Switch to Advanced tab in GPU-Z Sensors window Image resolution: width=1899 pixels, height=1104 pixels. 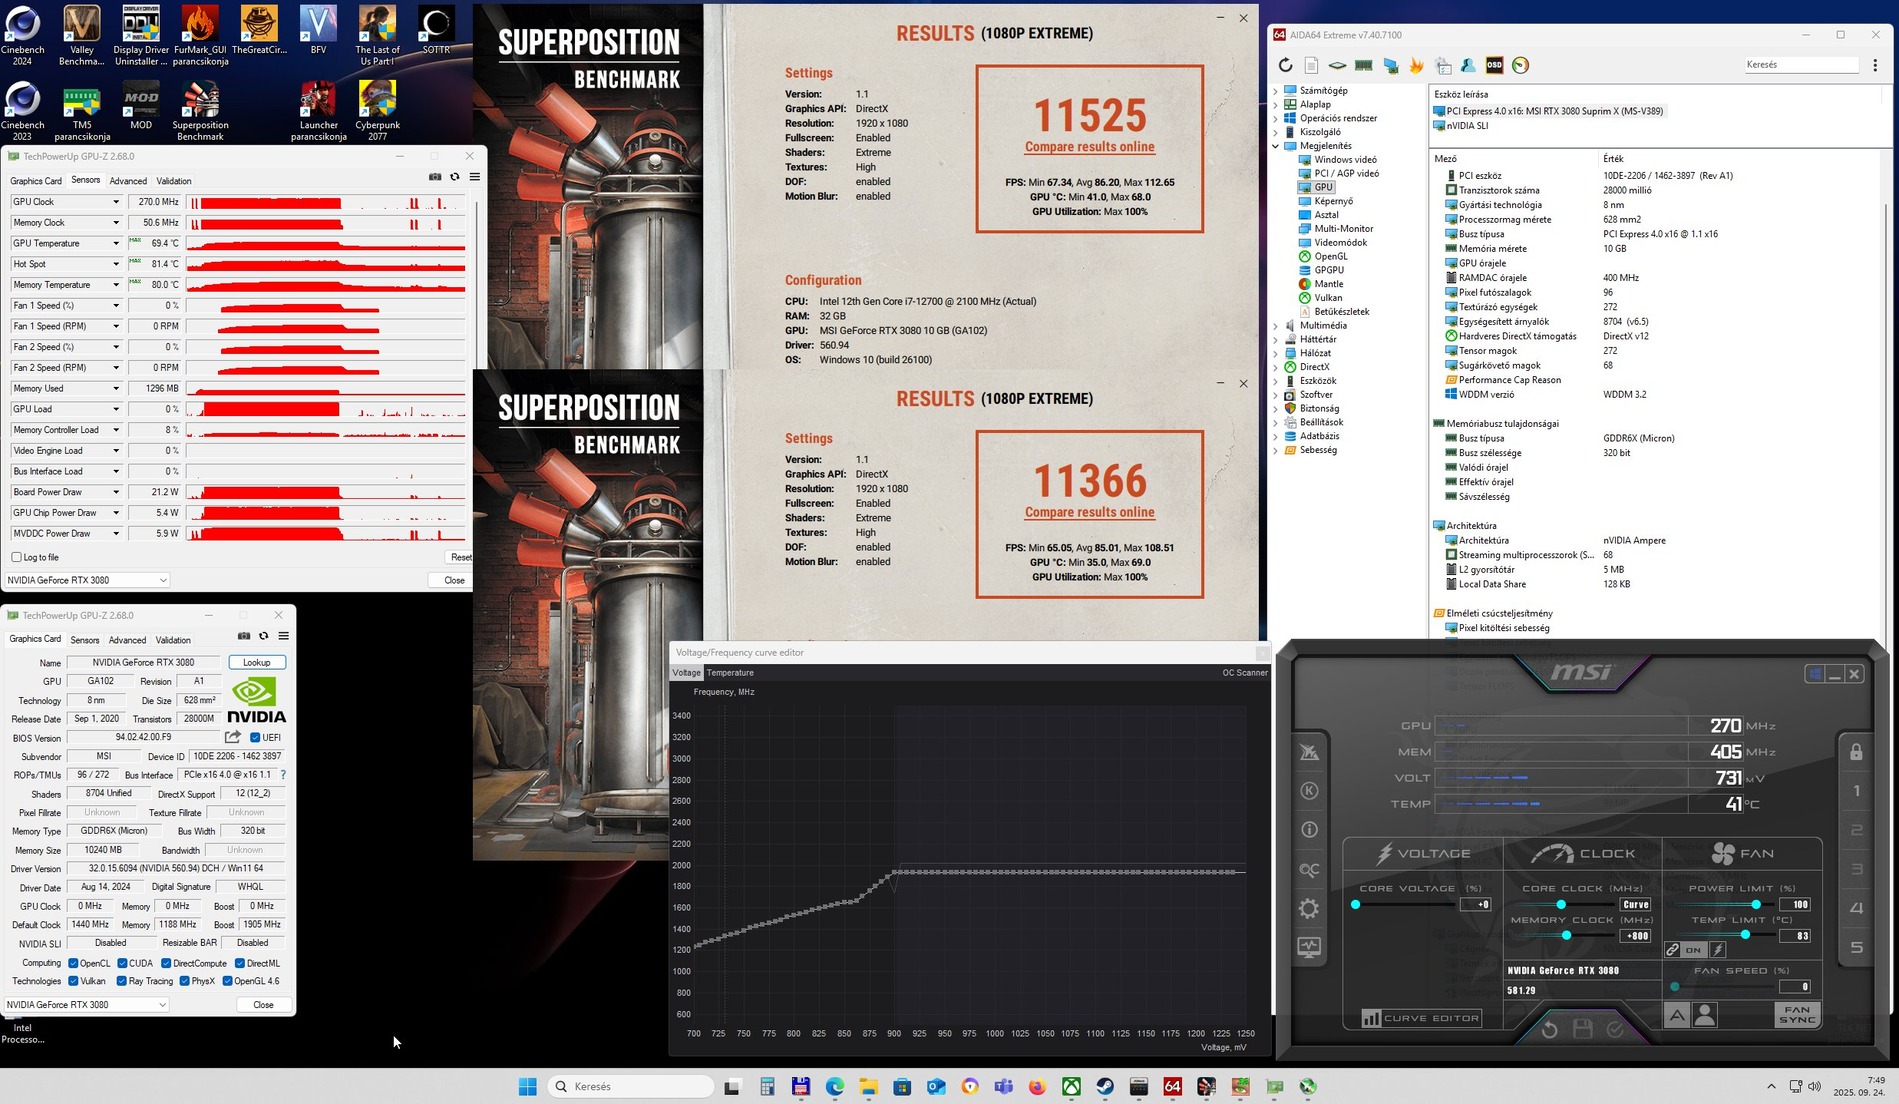click(128, 181)
